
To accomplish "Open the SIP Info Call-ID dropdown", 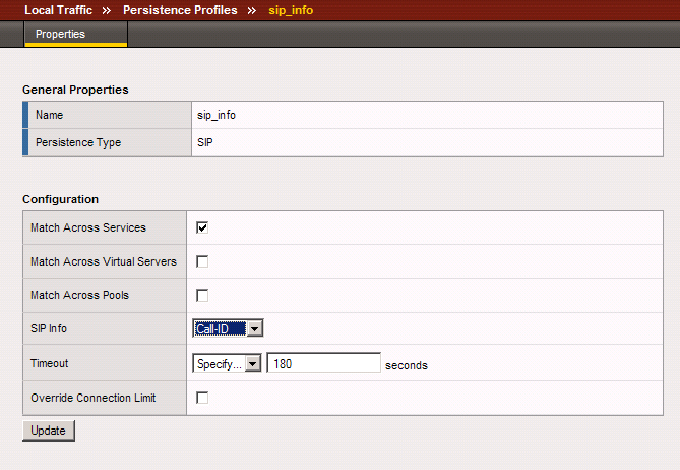I will click(x=227, y=329).
